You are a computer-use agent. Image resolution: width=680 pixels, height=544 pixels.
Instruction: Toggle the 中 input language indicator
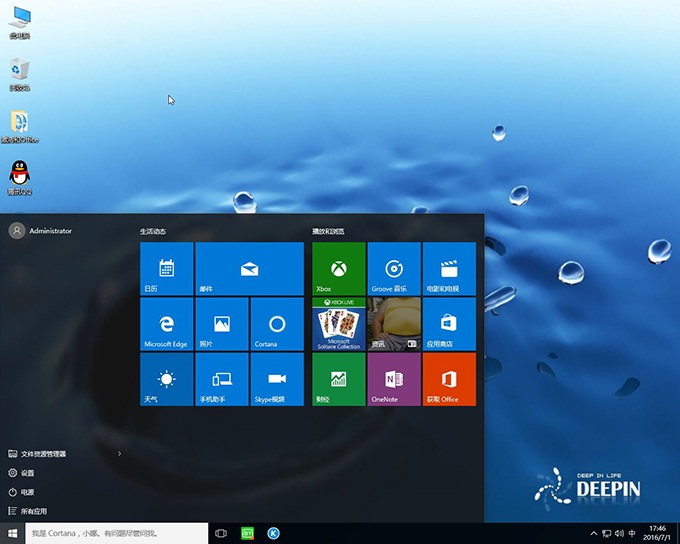[x=632, y=534]
